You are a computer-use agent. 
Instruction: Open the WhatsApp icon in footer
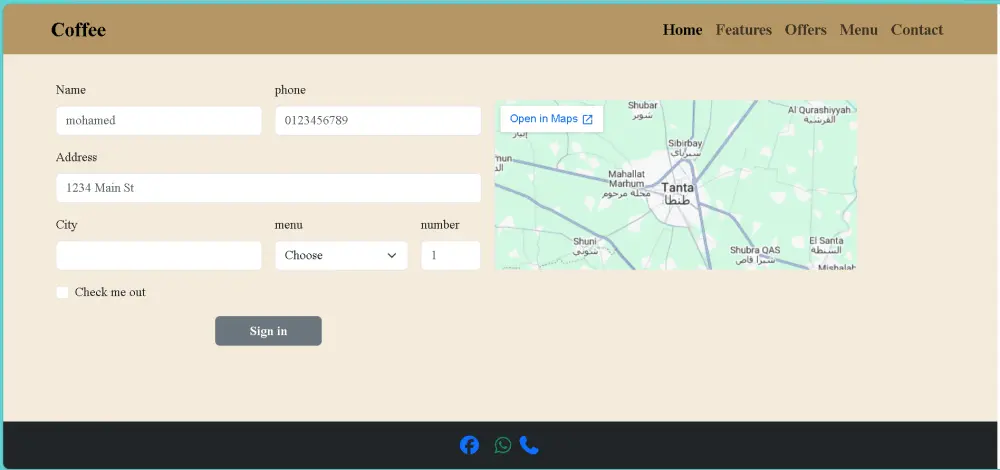(x=503, y=445)
